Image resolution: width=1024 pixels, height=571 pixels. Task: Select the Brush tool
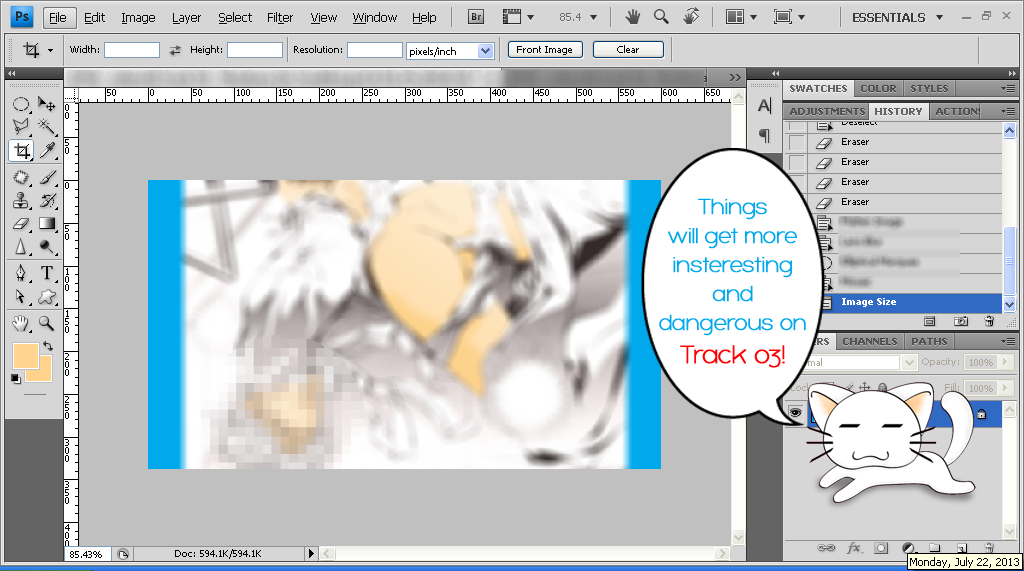tap(46, 178)
